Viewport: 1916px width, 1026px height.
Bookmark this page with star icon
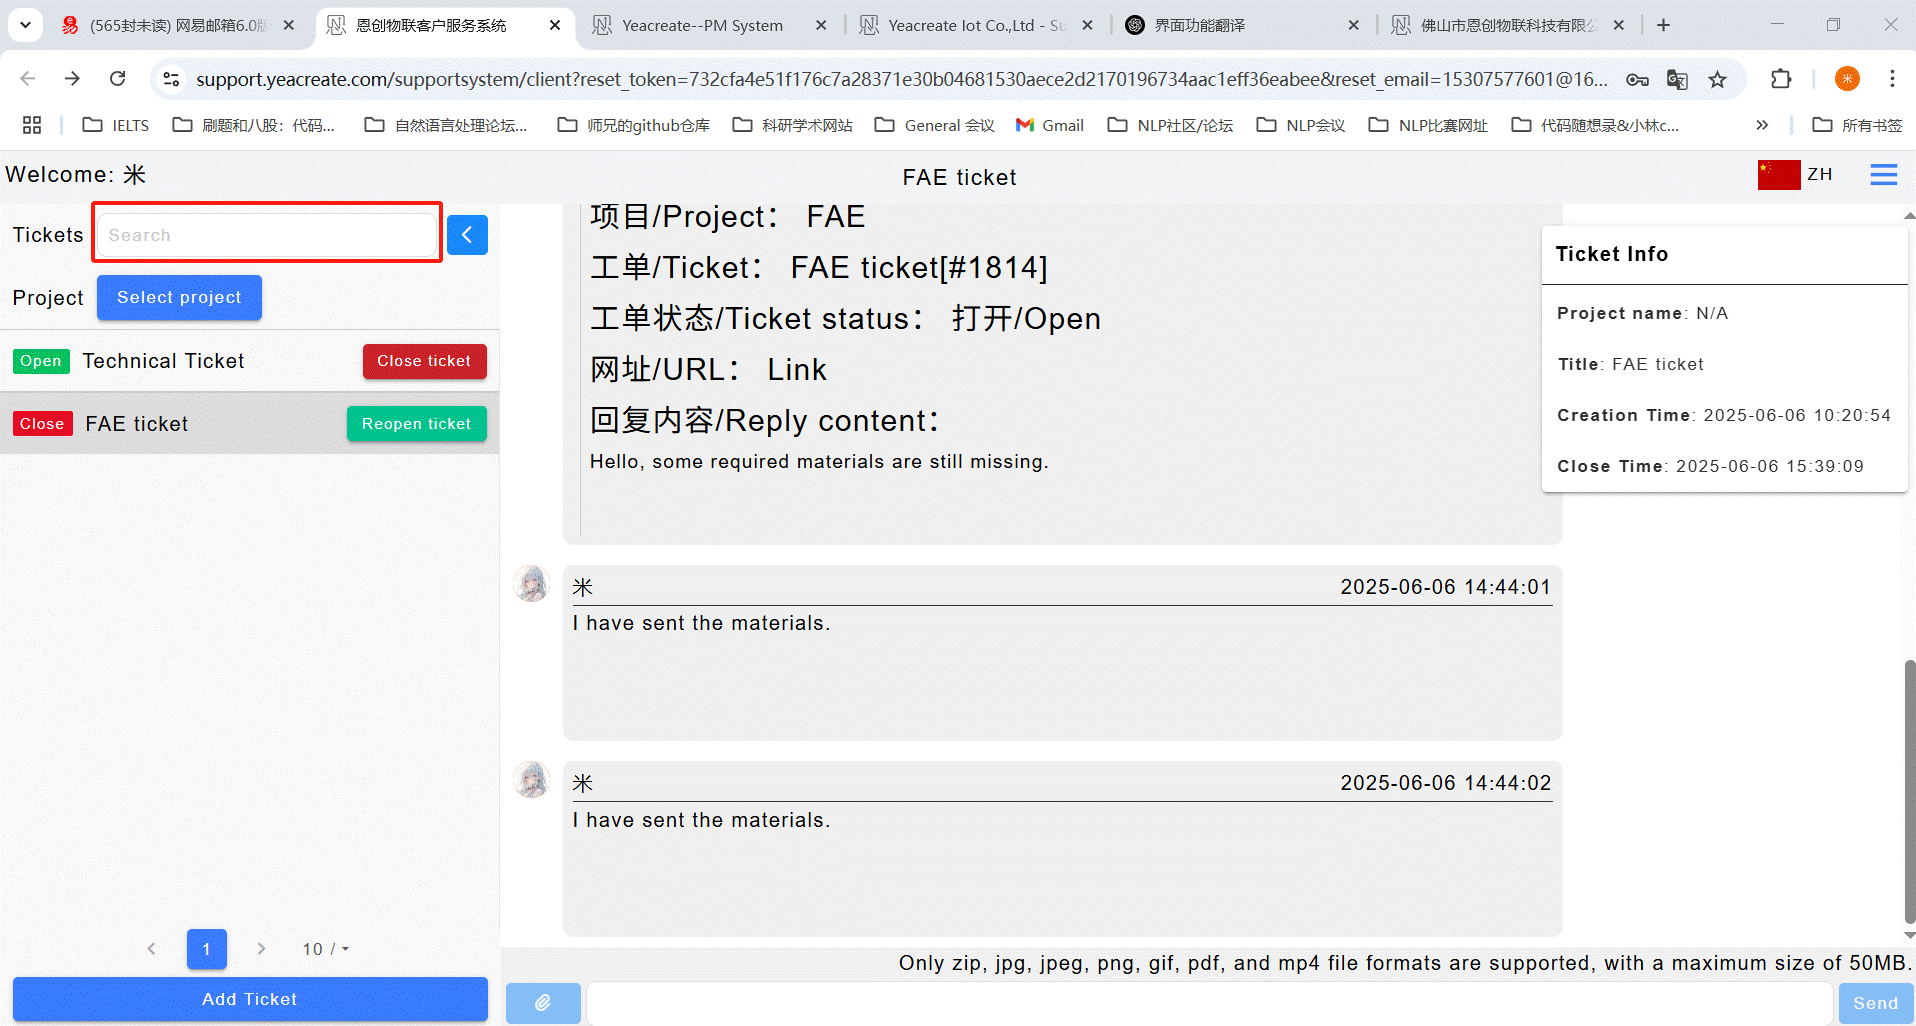point(1717,79)
